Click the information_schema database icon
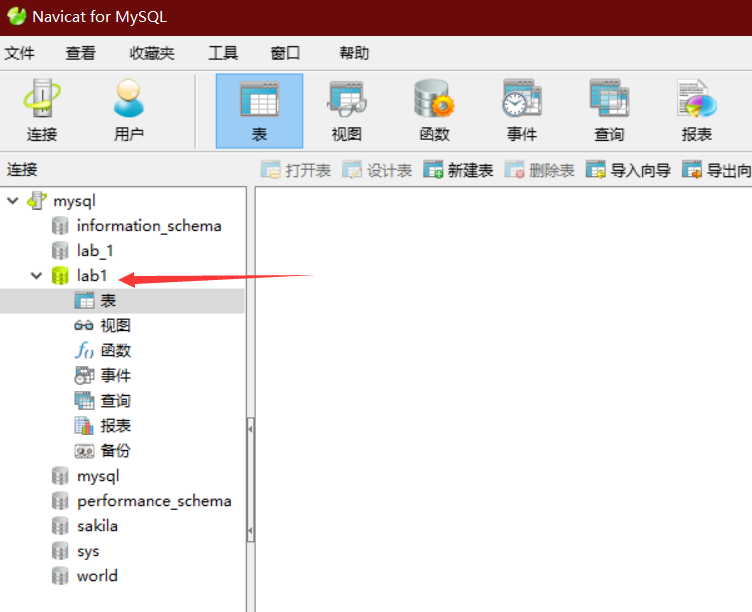This screenshot has width=752, height=612. [x=60, y=225]
